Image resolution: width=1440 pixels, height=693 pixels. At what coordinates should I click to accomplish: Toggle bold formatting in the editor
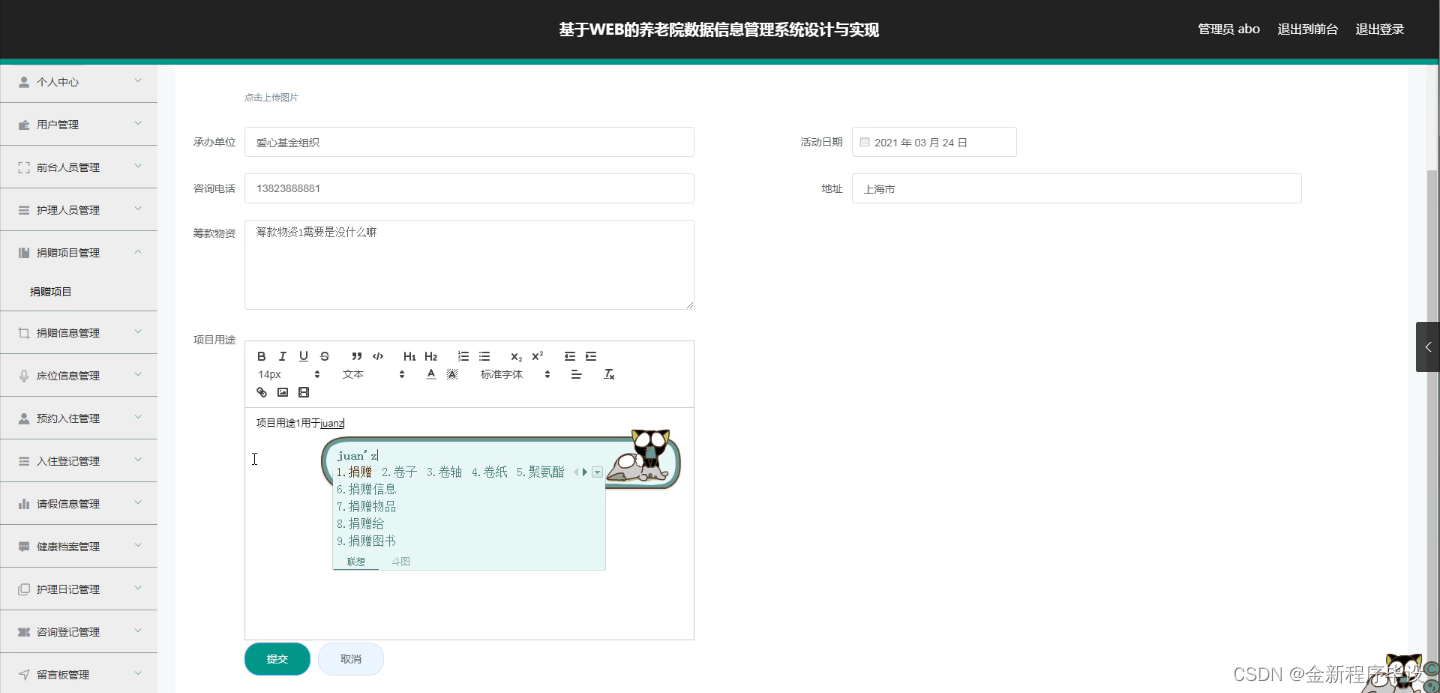261,356
